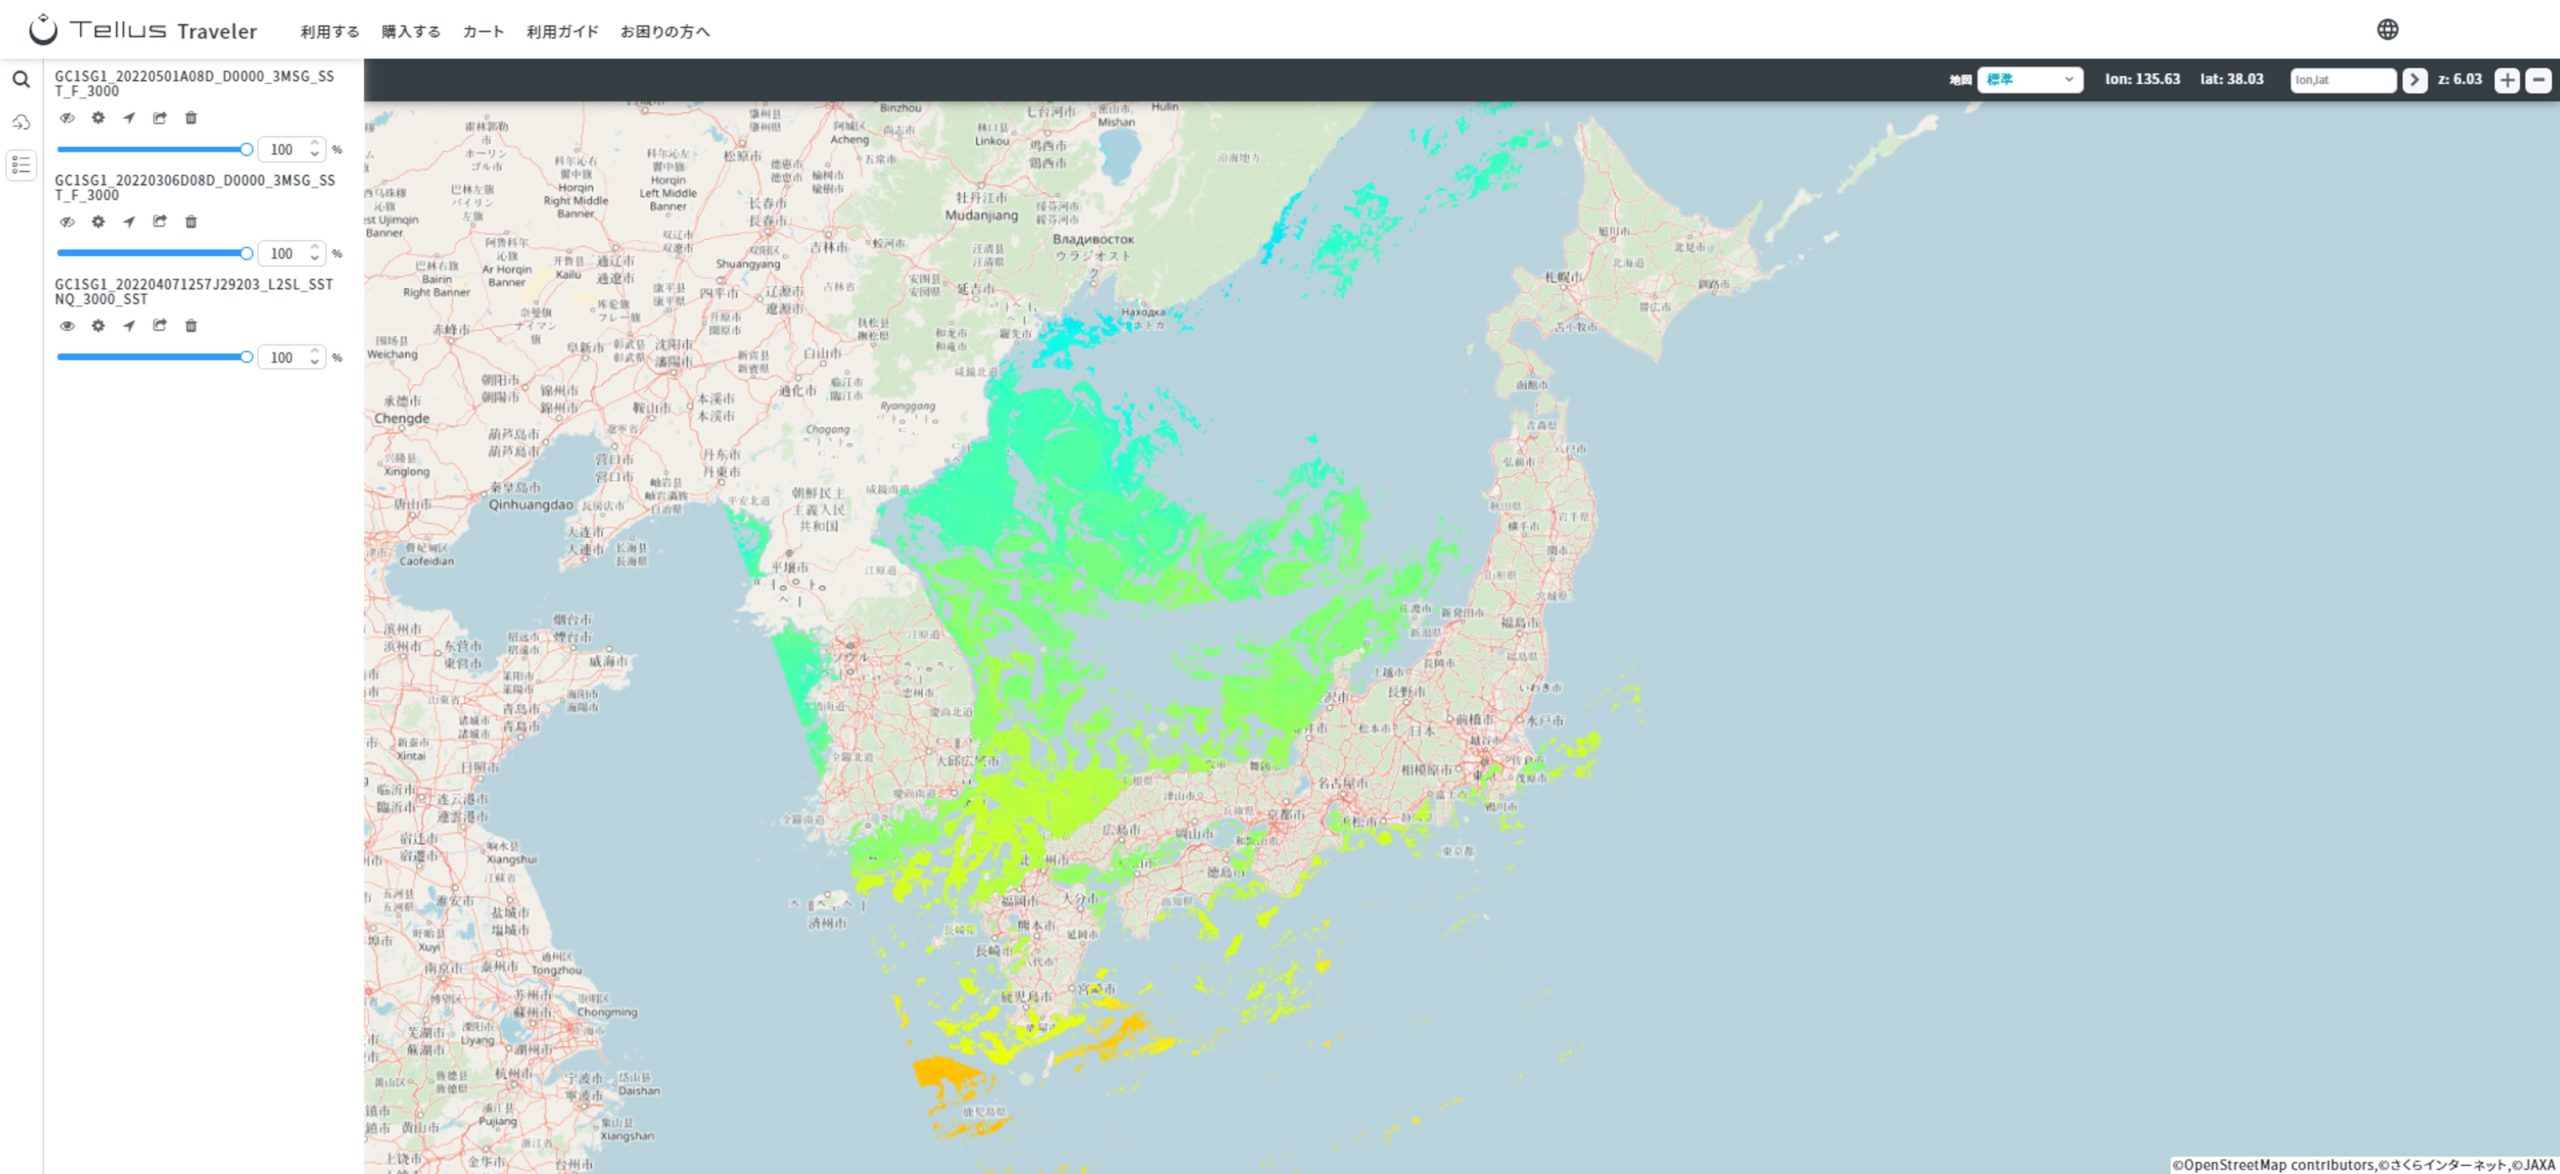Show the hidden 20220306D08D layer
This screenshot has width=2560, height=1174.
point(67,222)
